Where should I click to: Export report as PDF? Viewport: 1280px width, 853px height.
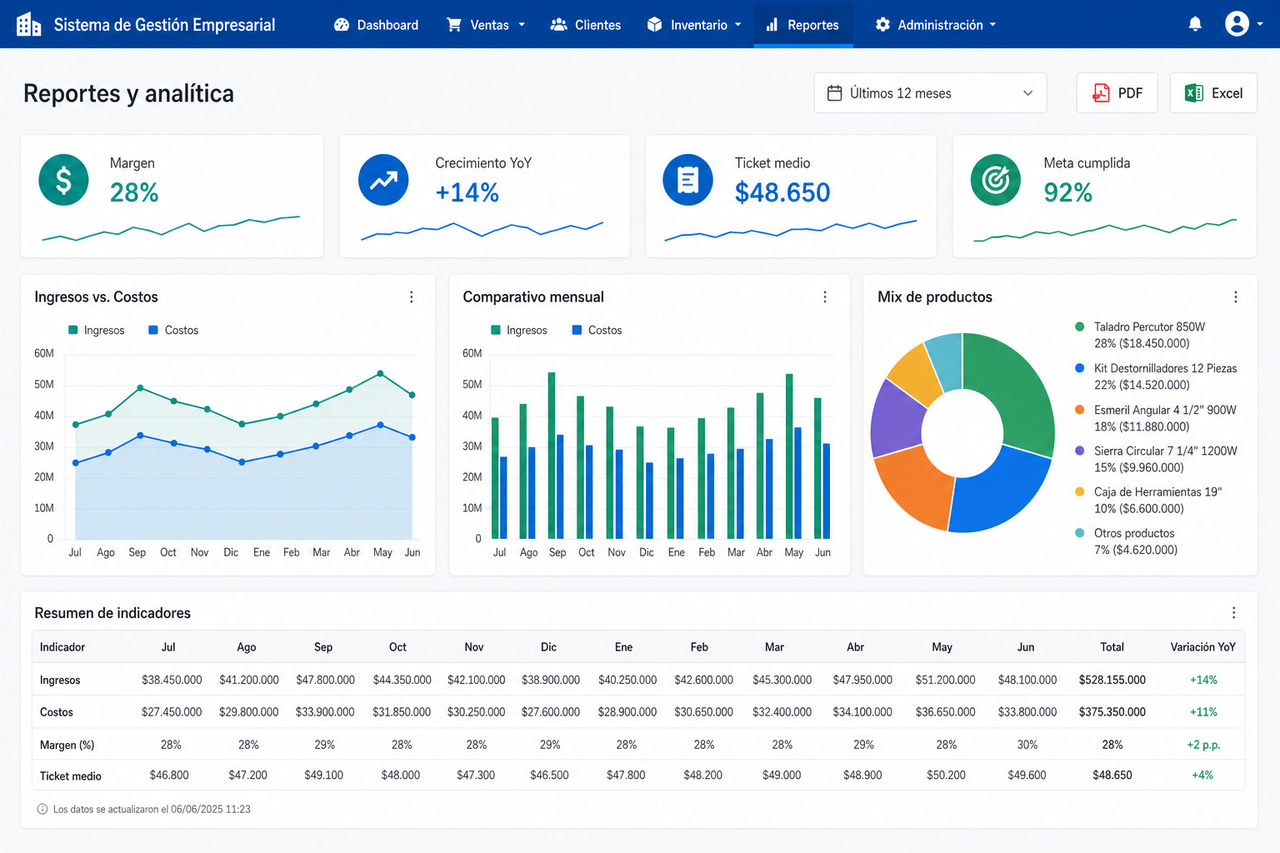(x=1117, y=93)
